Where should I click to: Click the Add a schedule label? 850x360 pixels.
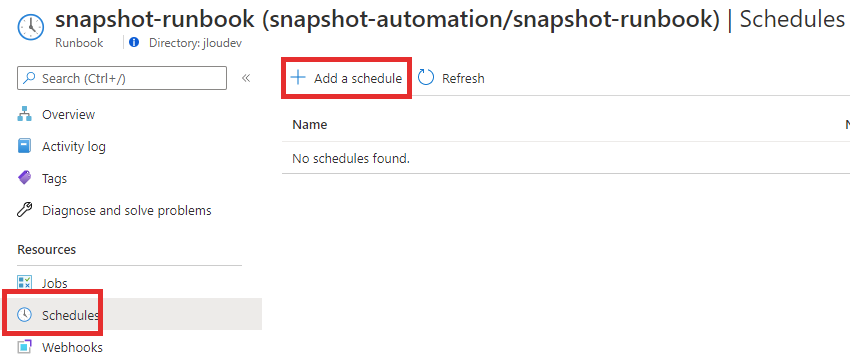pyautogui.click(x=358, y=79)
